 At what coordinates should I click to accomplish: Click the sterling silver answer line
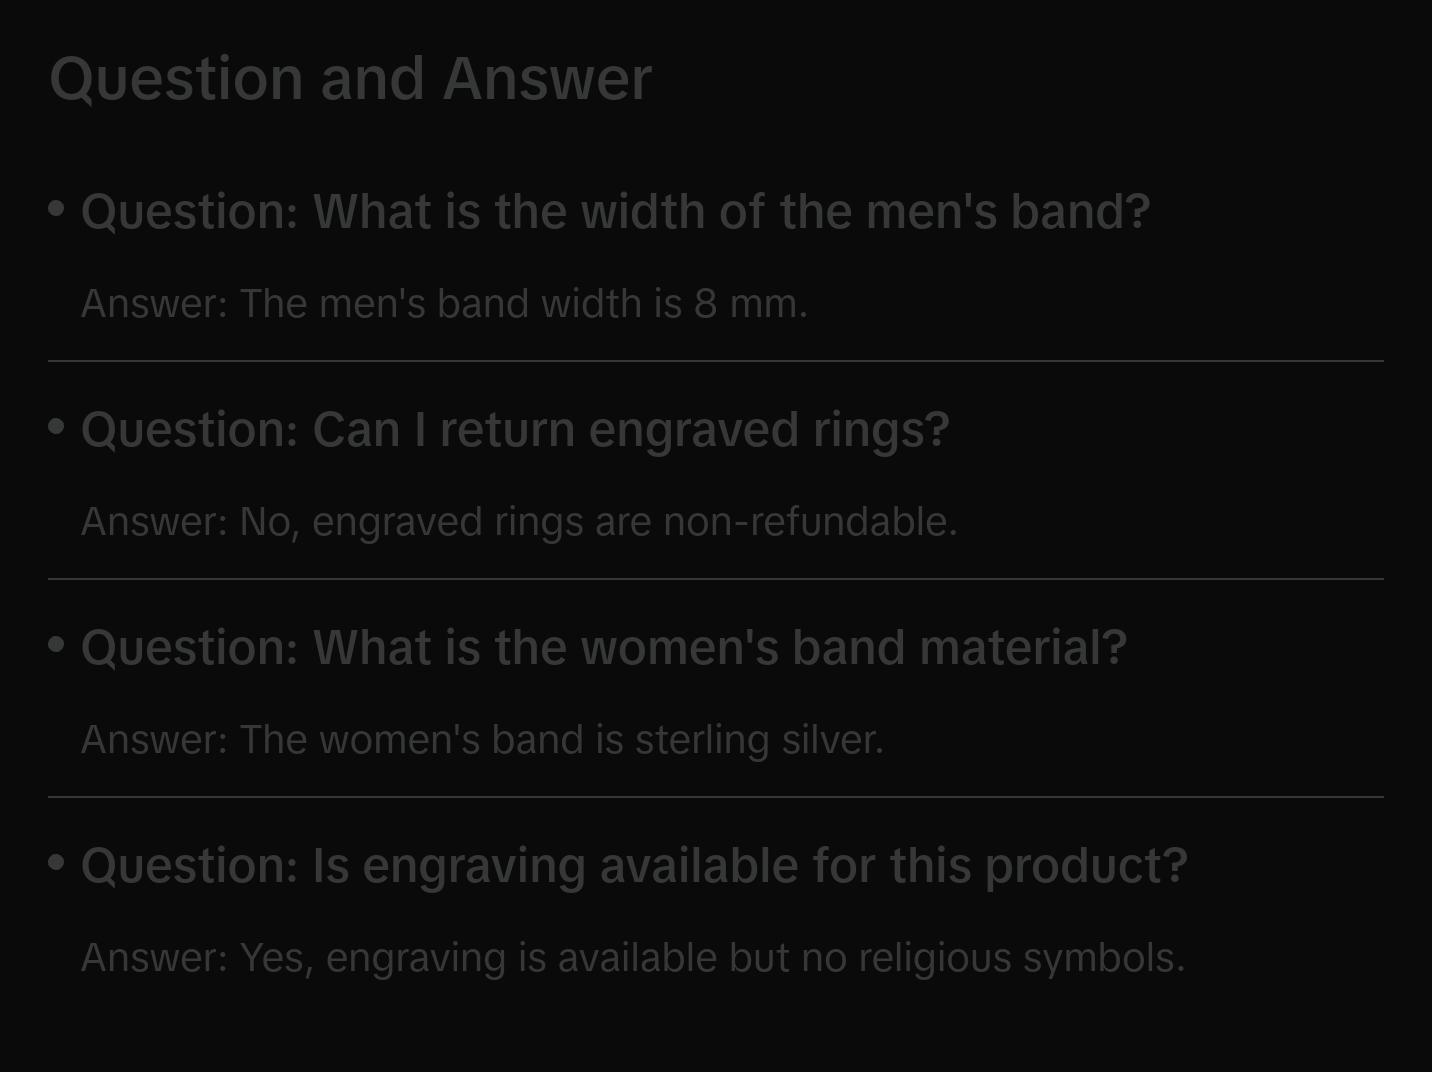(x=482, y=740)
